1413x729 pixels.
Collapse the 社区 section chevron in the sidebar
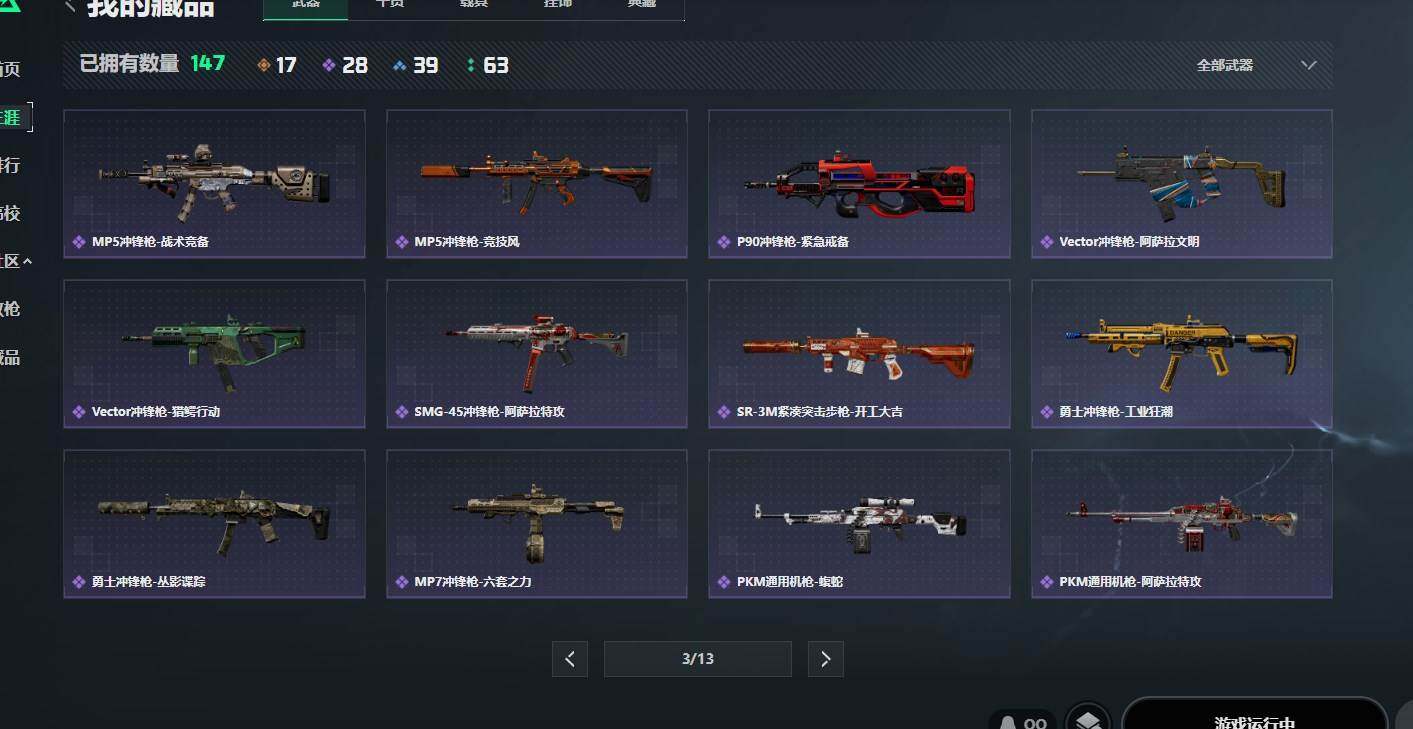[27, 261]
